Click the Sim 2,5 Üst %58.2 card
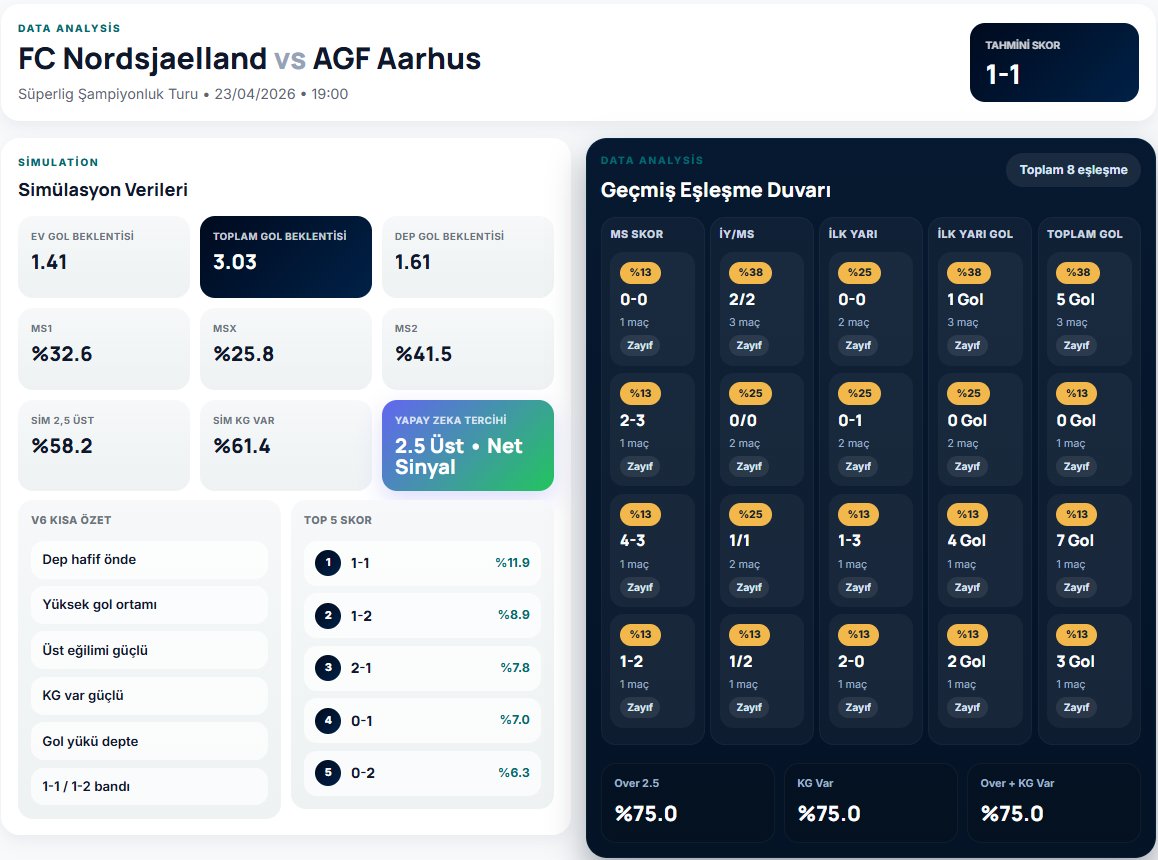 point(103,445)
